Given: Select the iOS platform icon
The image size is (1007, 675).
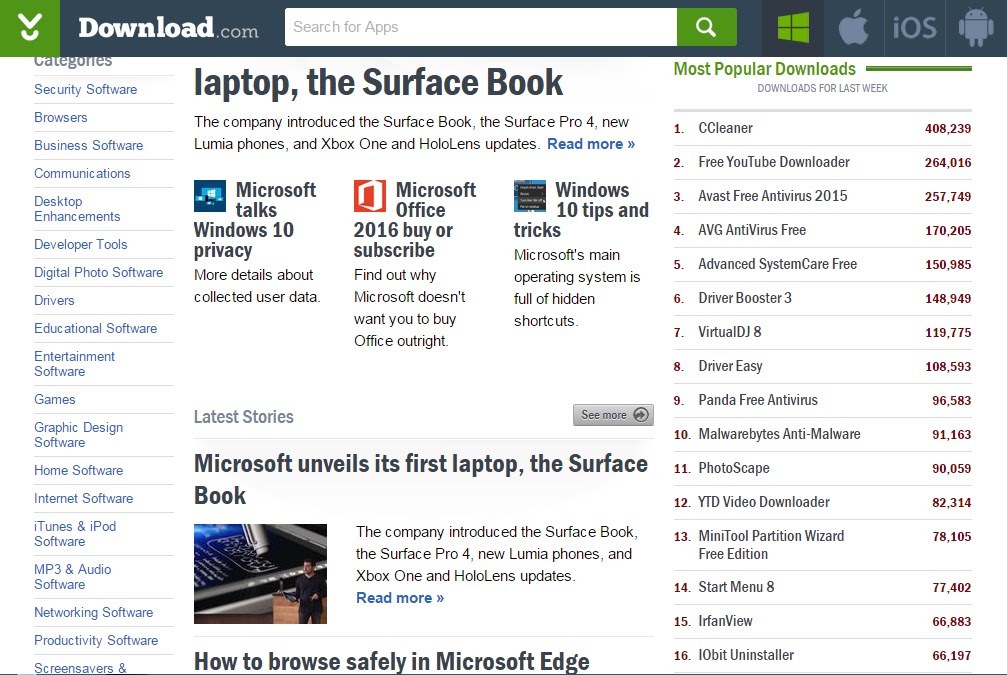Looking at the screenshot, I should (915, 28).
